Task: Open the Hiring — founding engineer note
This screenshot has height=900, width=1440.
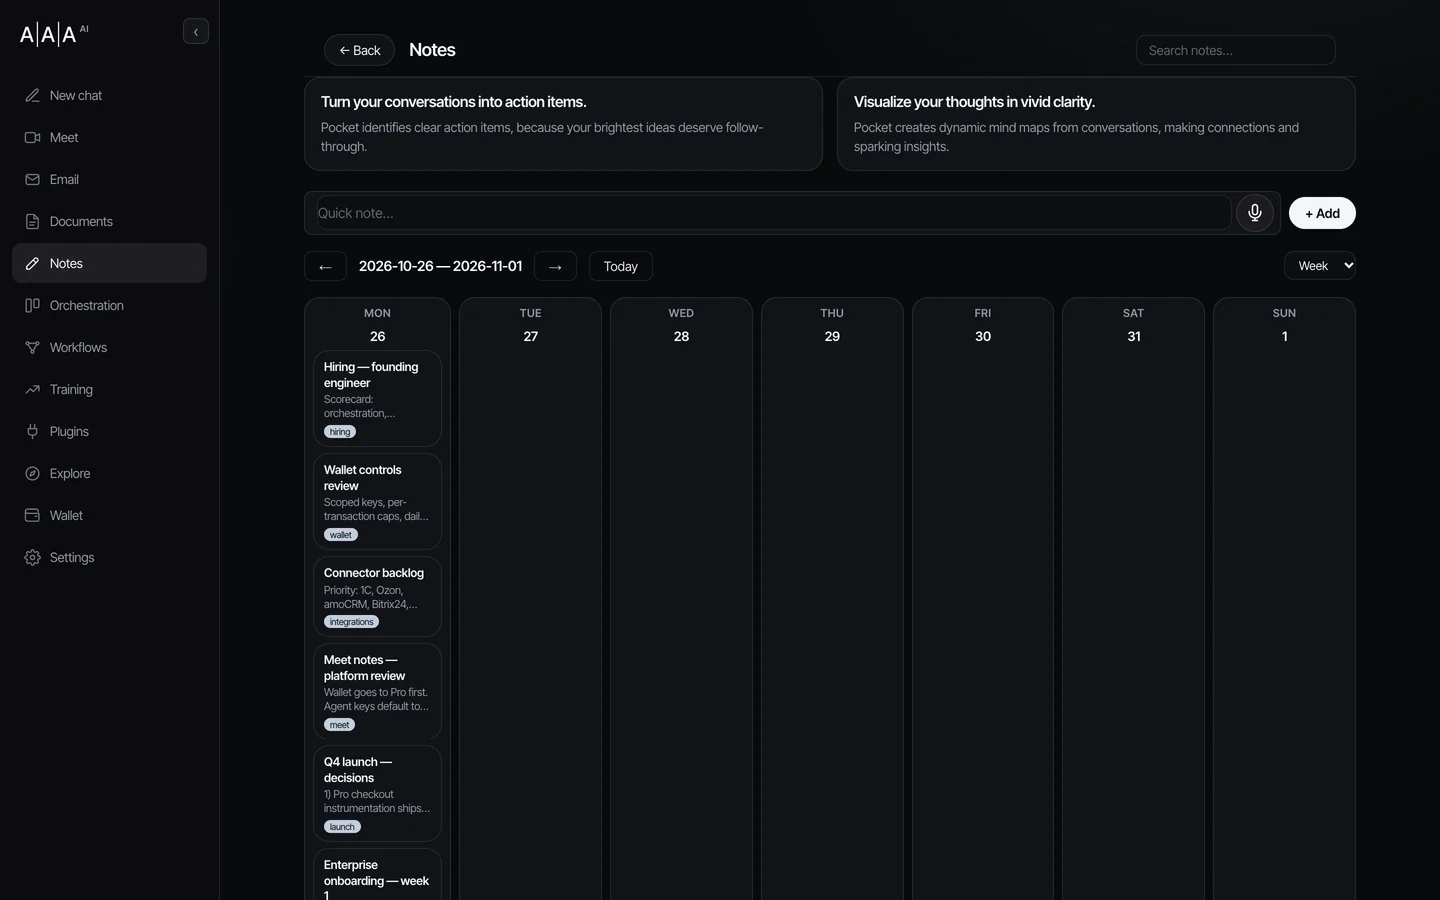Action: [x=377, y=398]
